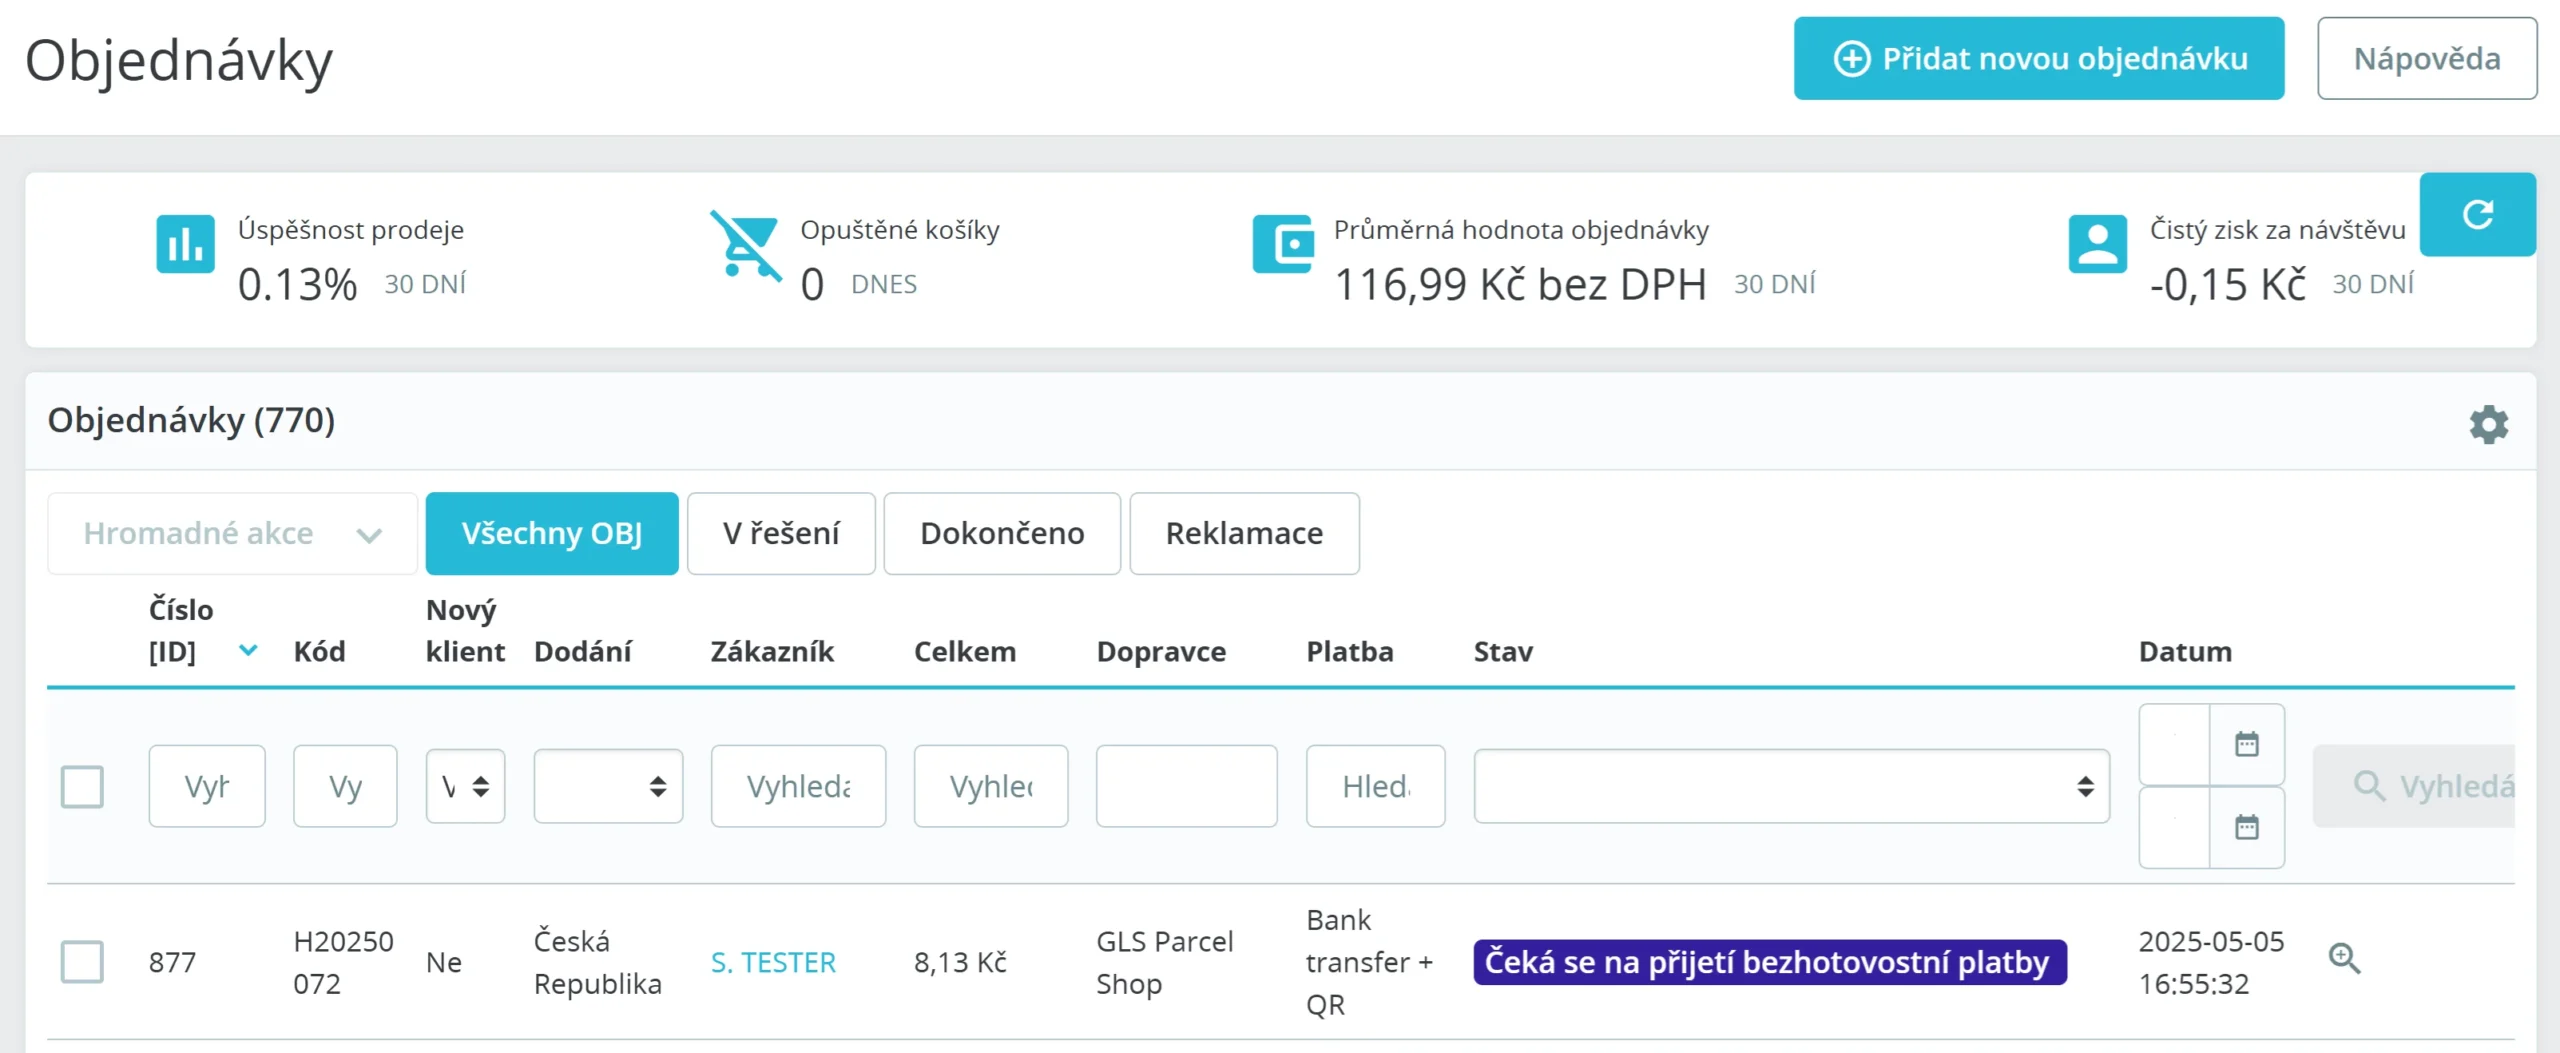Open the lower date filter calendar
This screenshot has width=2560, height=1053.
[x=2246, y=827]
